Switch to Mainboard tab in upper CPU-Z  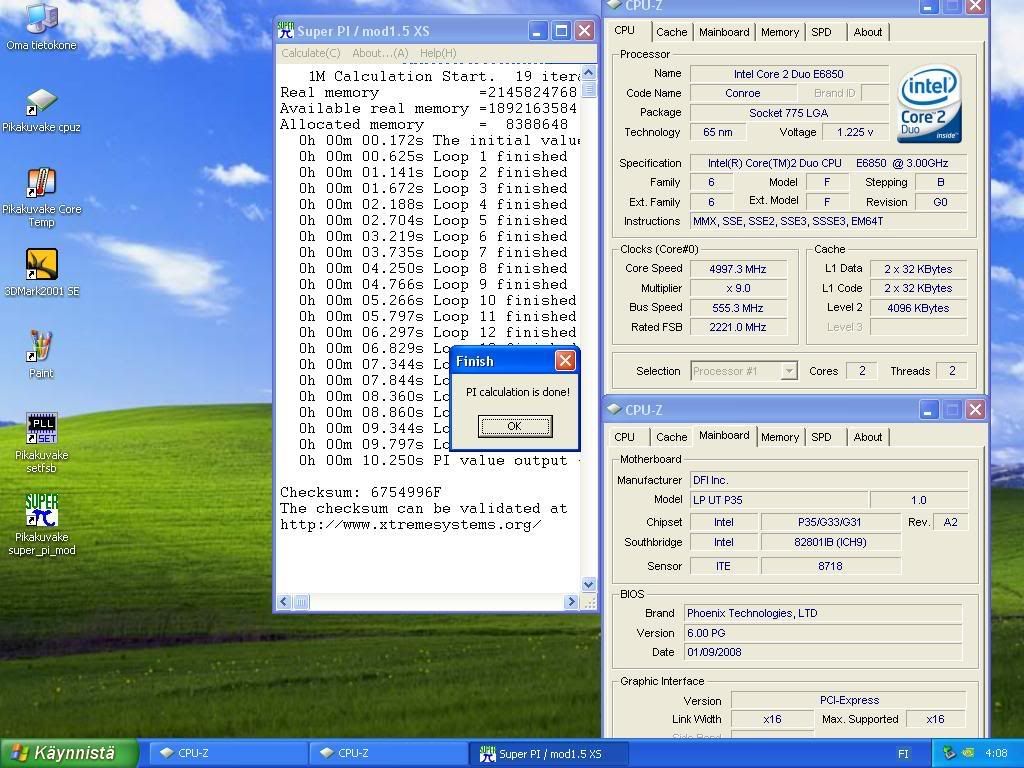[x=724, y=32]
